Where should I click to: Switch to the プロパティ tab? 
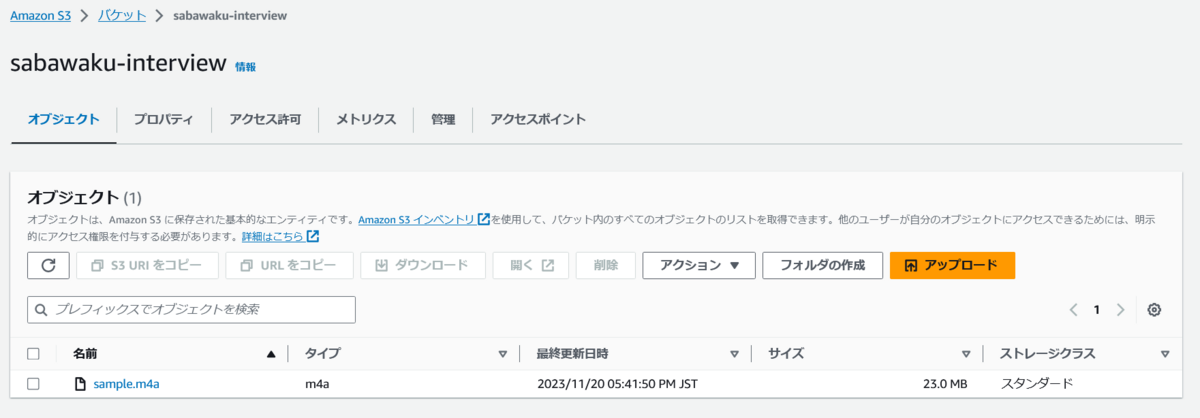click(x=163, y=119)
